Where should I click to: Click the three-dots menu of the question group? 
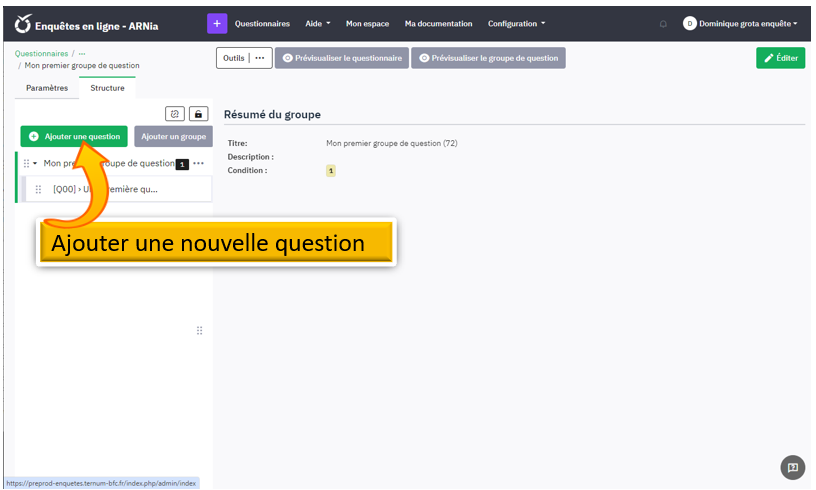coord(199,163)
